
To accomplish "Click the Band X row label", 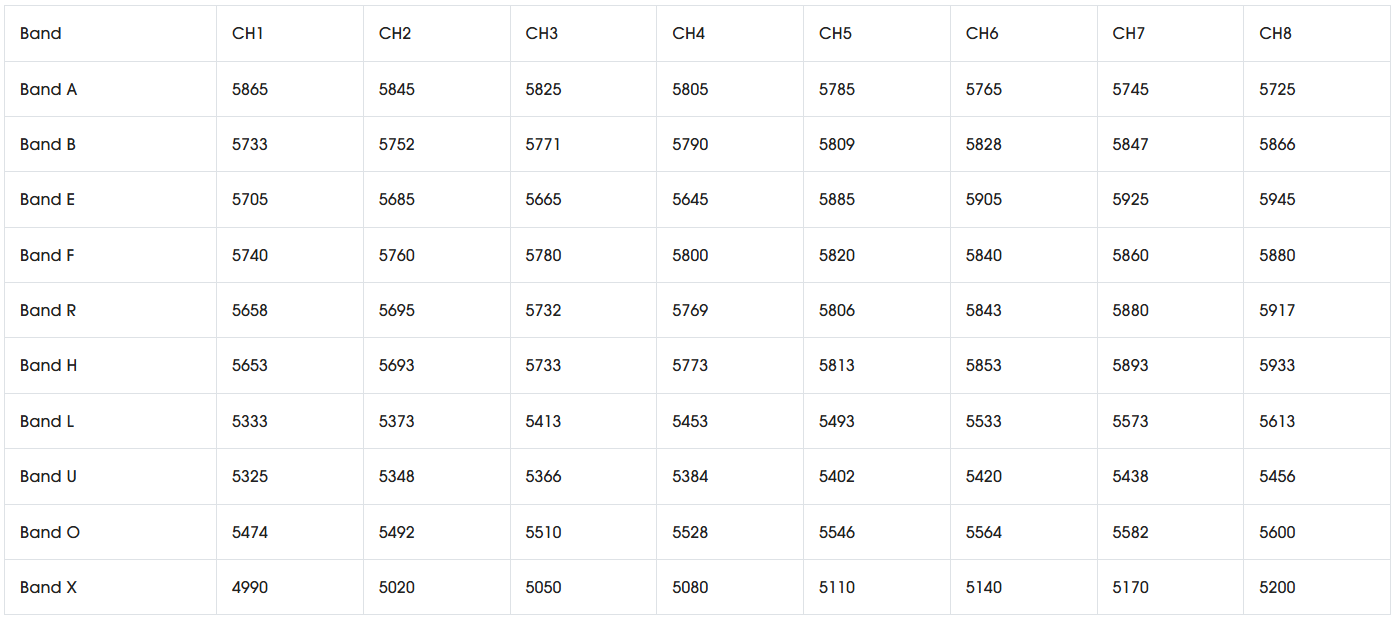I will (48, 588).
